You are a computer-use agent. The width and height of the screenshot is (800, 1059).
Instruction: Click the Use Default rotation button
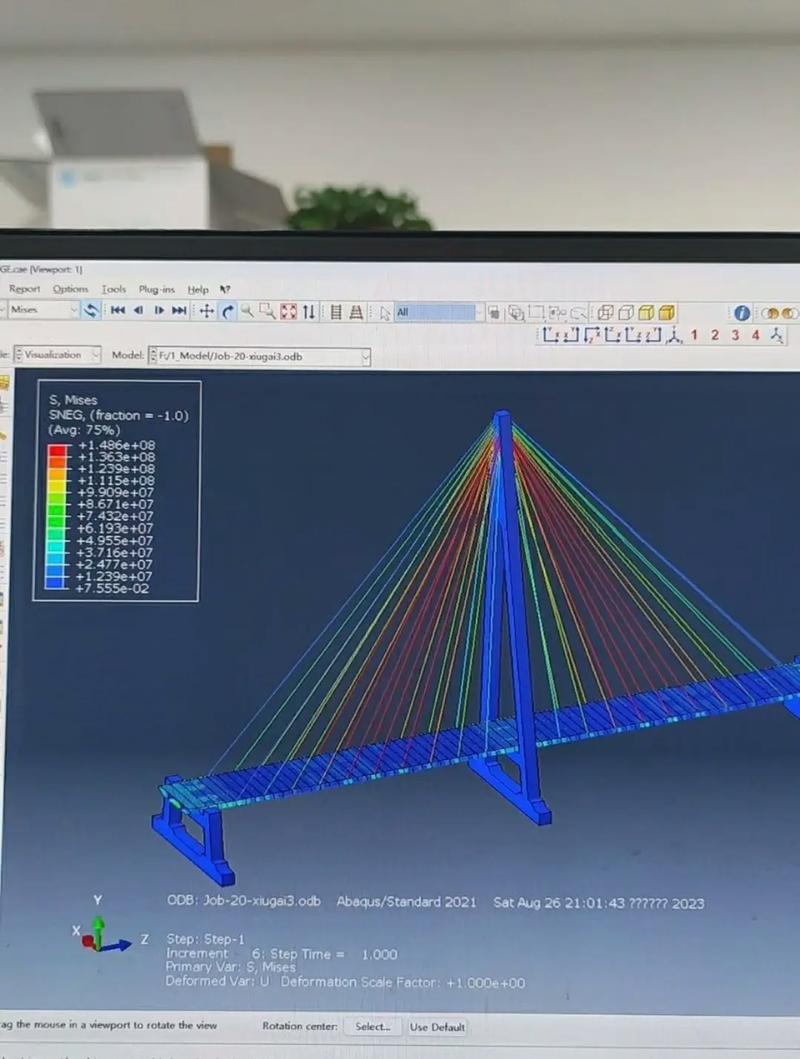pyautogui.click(x=438, y=1026)
